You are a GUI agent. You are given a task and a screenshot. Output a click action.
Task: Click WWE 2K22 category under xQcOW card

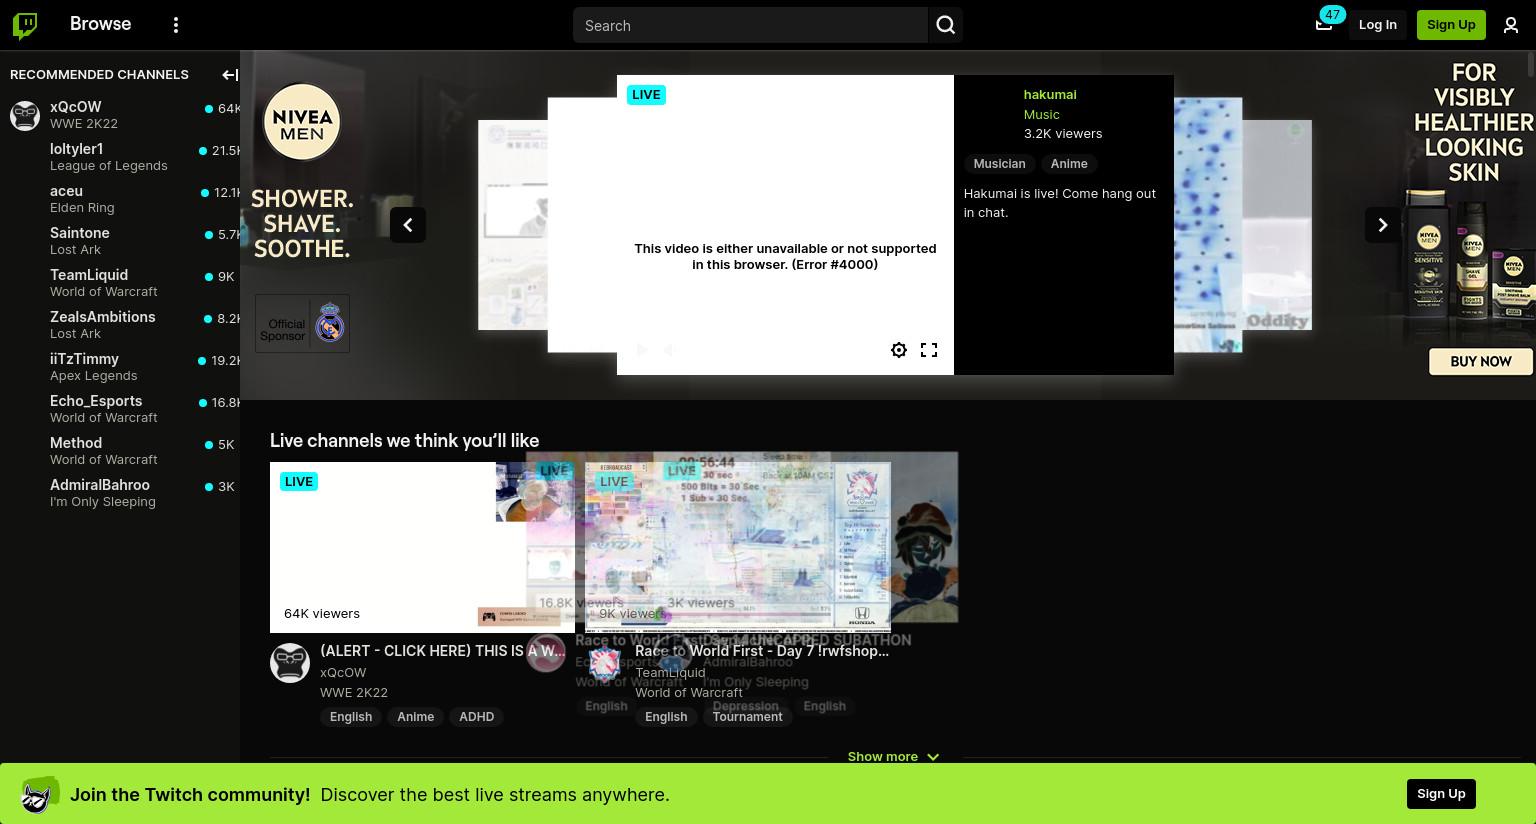pos(354,692)
